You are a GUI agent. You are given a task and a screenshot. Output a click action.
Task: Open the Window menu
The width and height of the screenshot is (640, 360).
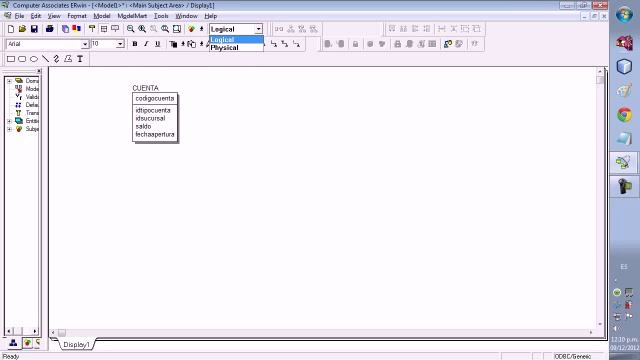point(186,16)
